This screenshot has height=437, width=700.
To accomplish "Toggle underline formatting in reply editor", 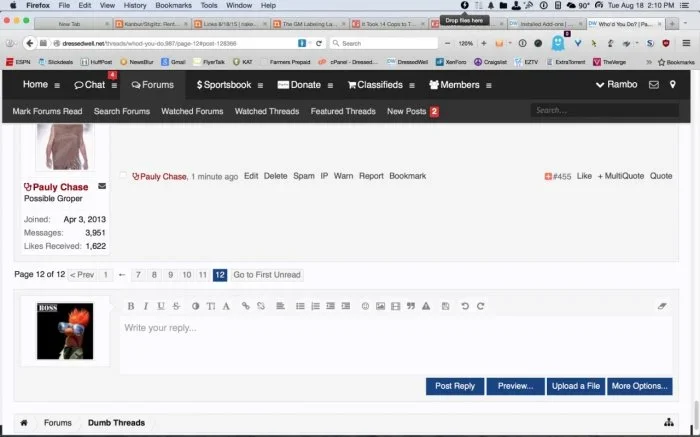I will 161,306.
